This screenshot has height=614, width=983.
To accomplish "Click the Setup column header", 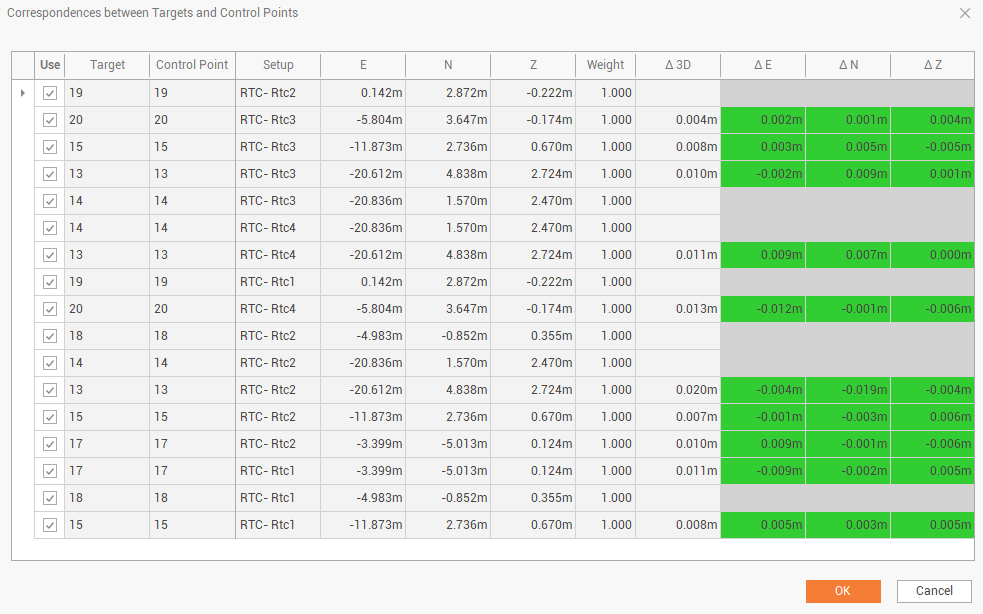I will [278, 65].
